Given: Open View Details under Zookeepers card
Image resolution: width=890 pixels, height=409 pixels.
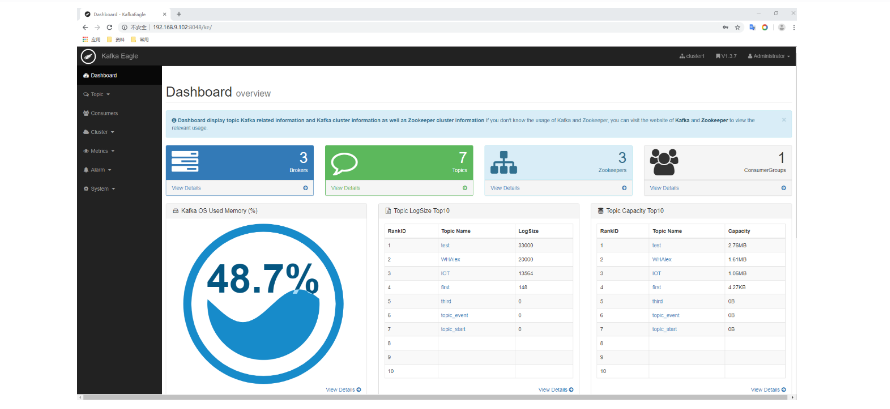Looking at the screenshot, I should point(505,188).
